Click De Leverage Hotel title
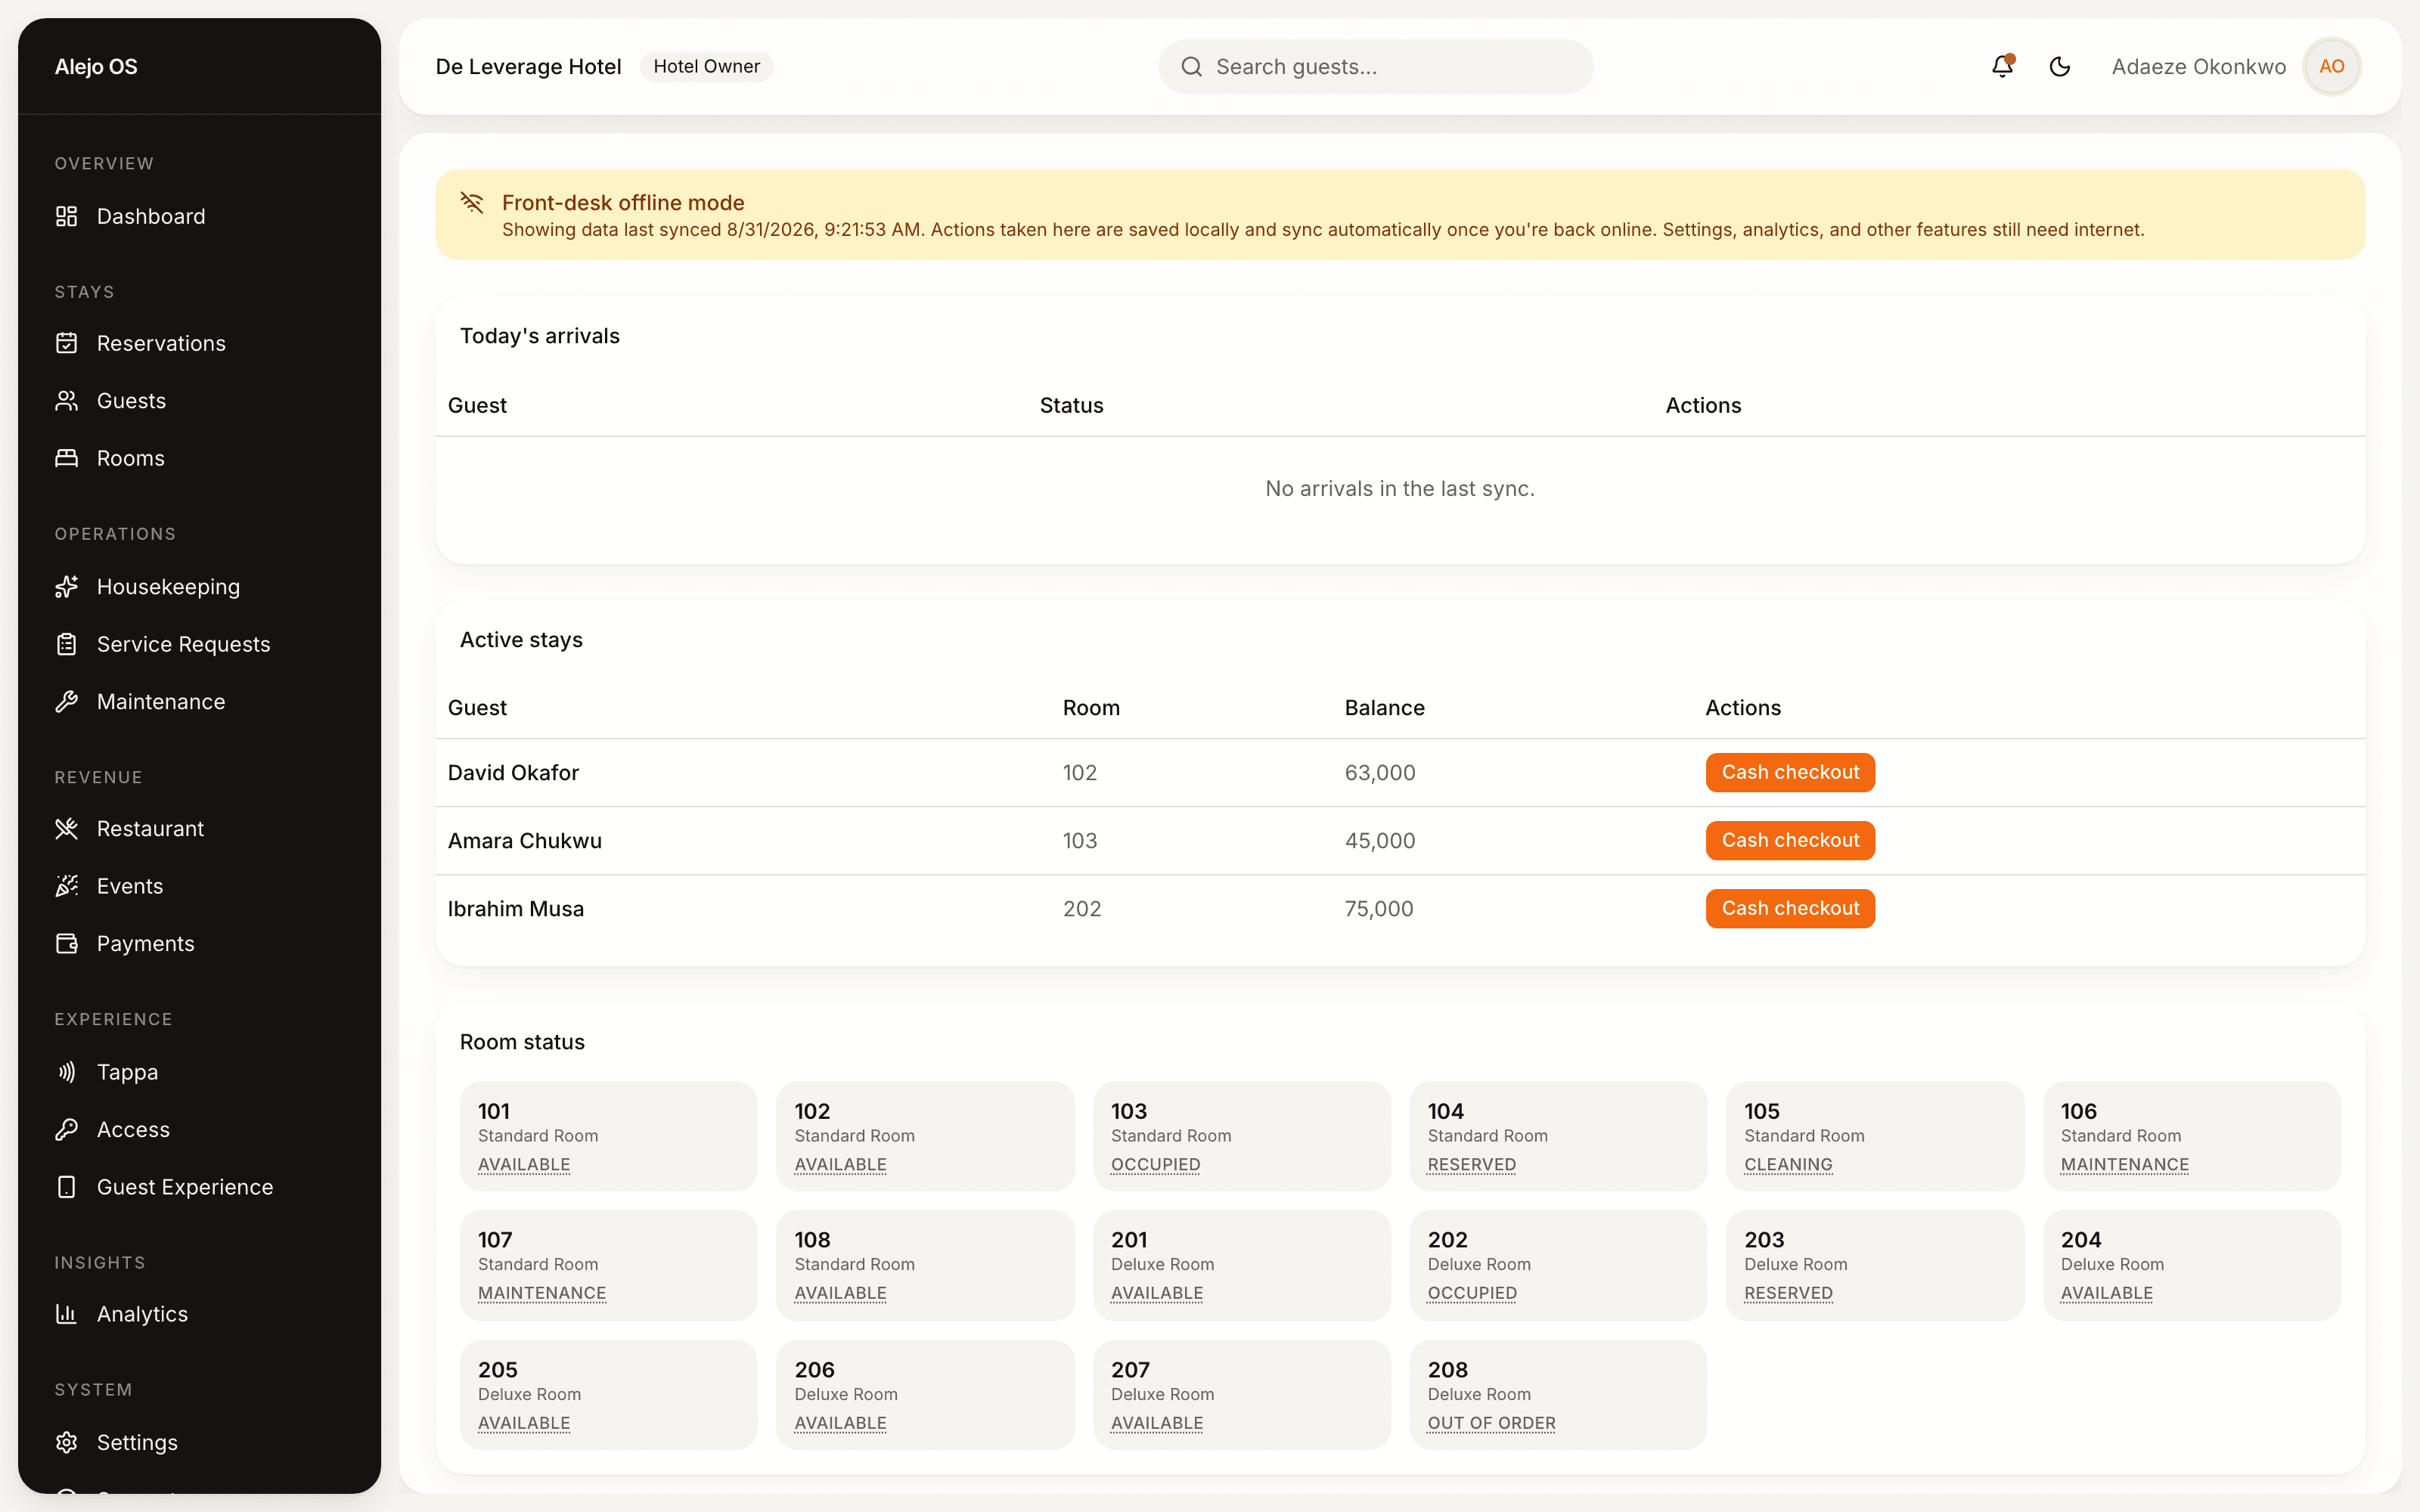The height and width of the screenshot is (1512, 2420). pos(528,67)
